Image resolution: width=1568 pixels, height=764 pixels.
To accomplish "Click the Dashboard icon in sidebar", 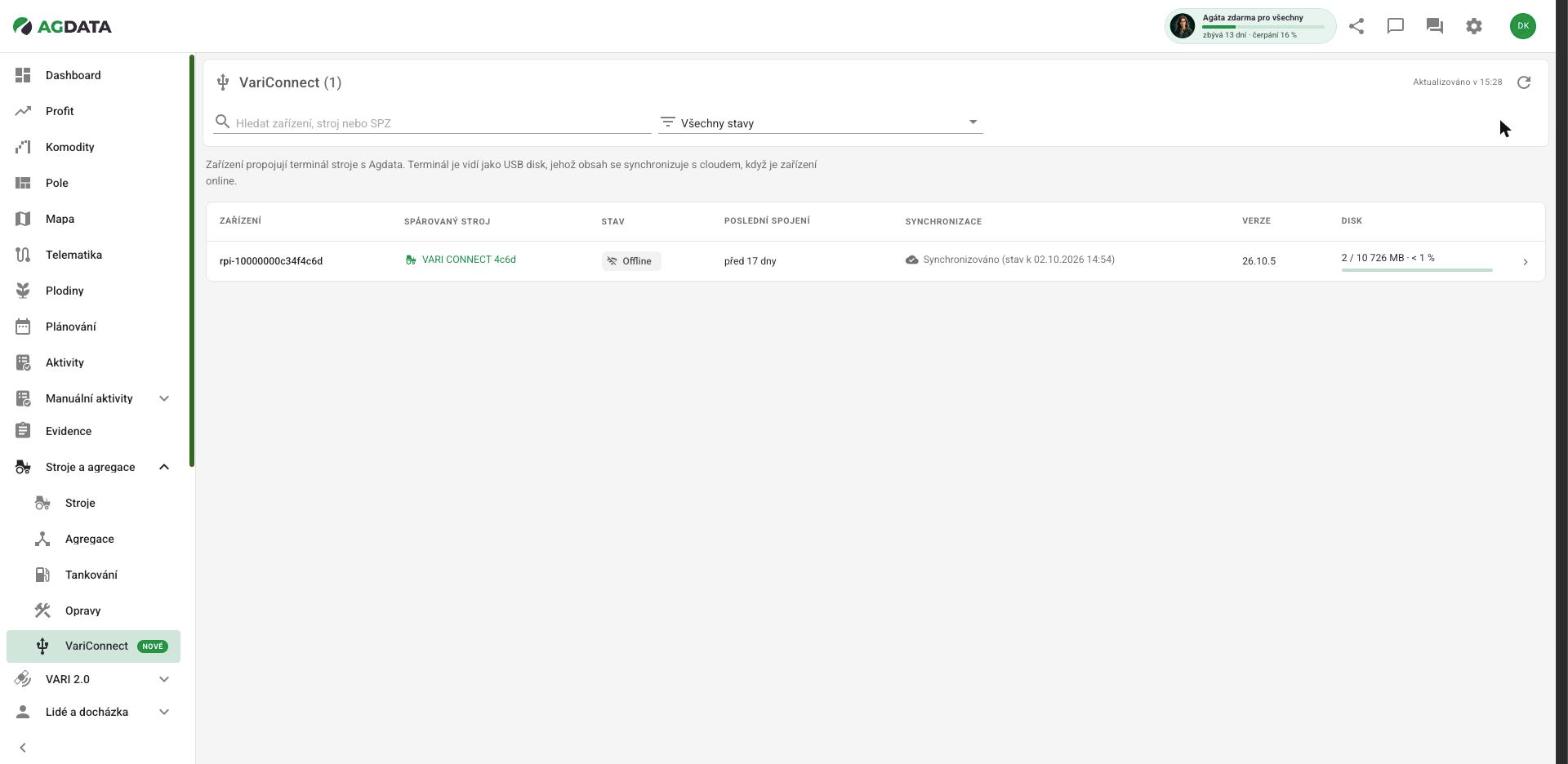I will pyautogui.click(x=23, y=75).
